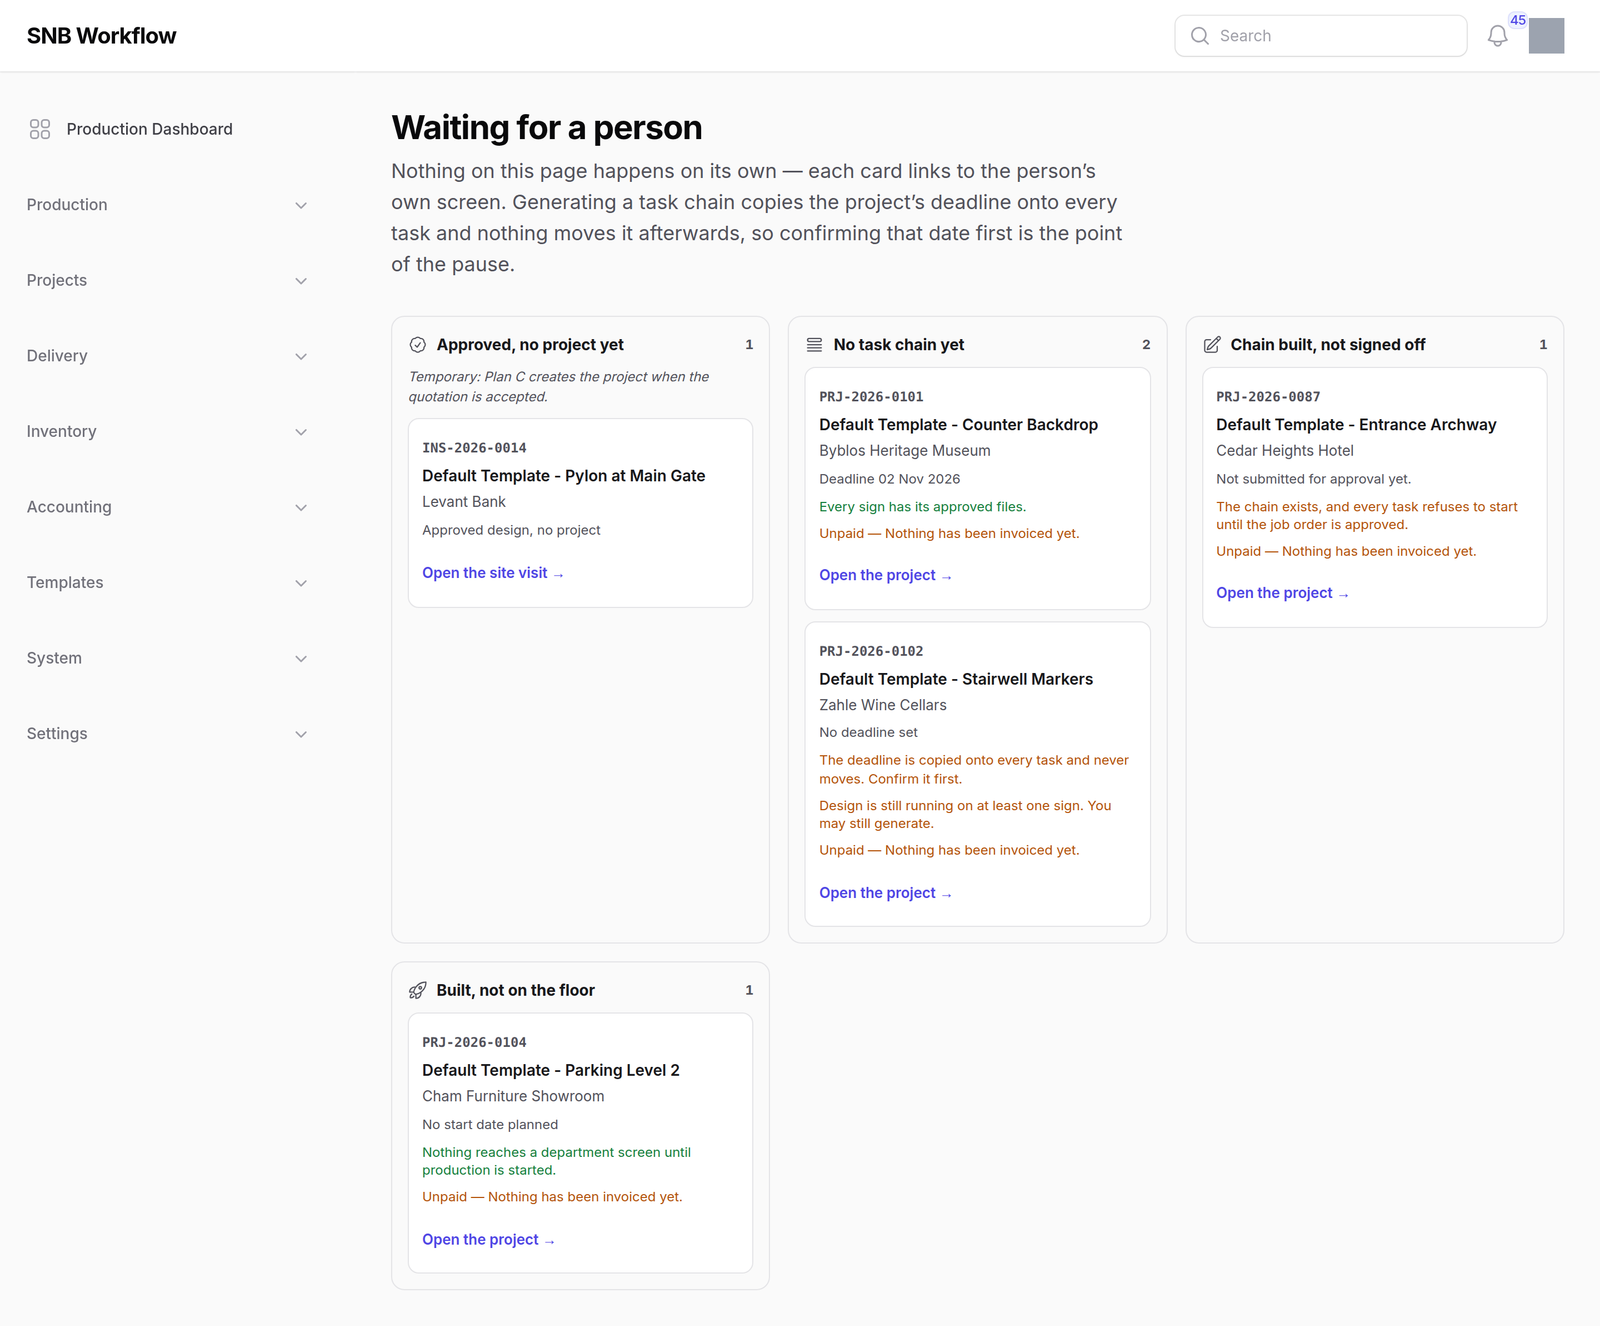Click the Default Template - Stairwell Markers title
Screen dimensions: 1600x1326
tap(956, 679)
